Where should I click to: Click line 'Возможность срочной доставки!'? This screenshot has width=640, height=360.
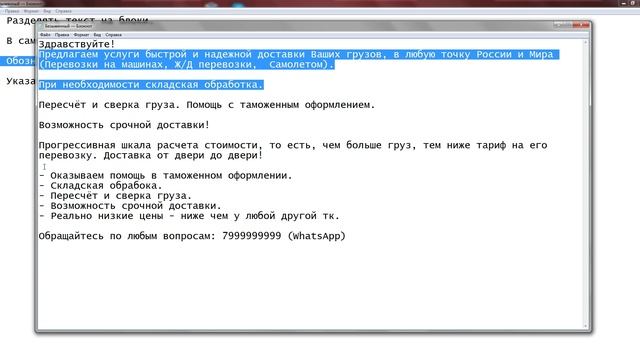[124, 125]
